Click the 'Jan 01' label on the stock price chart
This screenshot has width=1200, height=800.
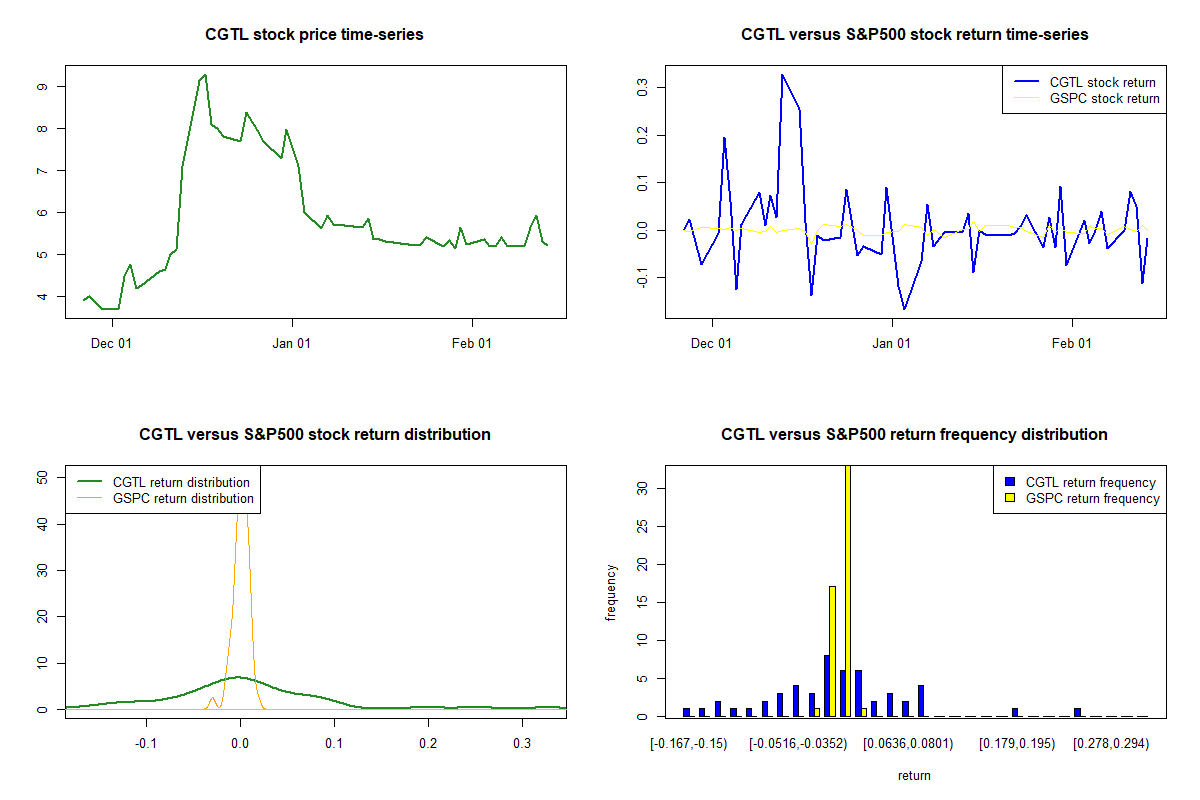coord(291,344)
